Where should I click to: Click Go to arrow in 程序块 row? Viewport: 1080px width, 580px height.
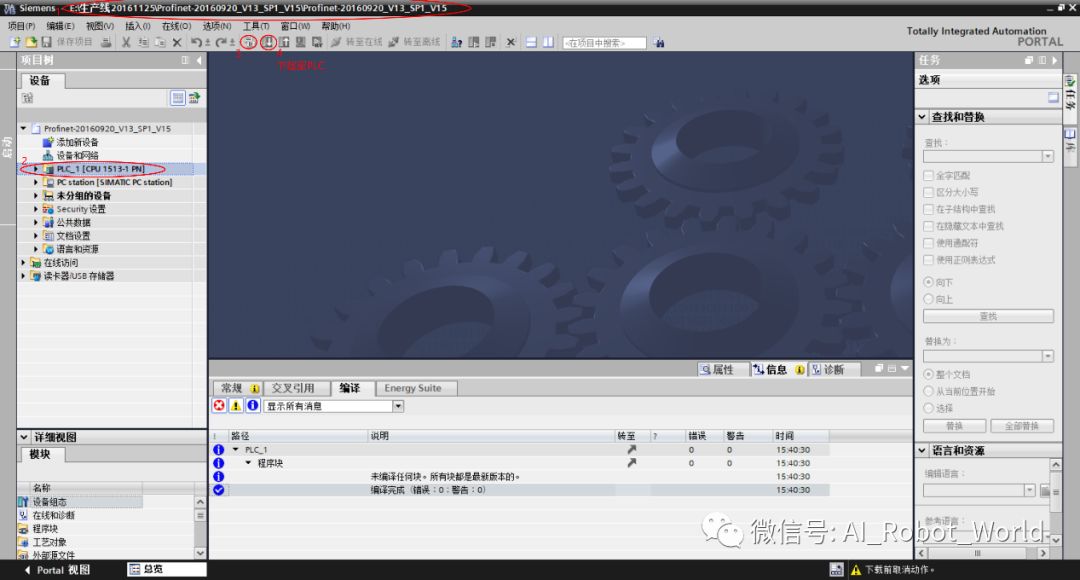[x=631, y=463]
